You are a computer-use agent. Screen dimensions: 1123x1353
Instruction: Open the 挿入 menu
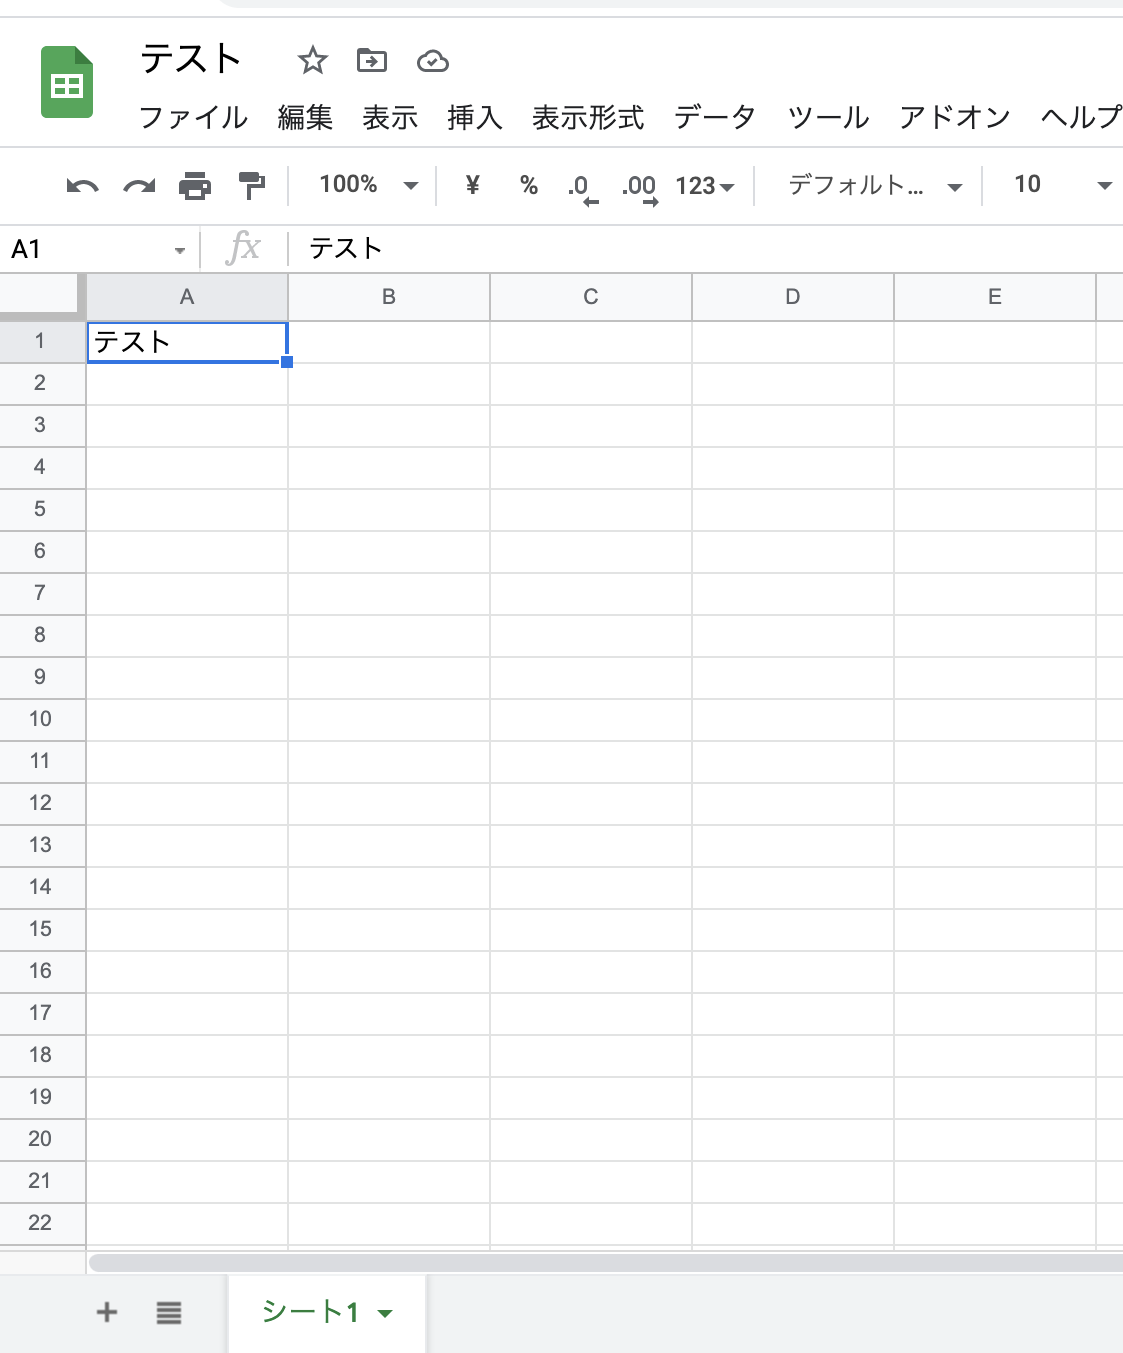(x=474, y=117)
